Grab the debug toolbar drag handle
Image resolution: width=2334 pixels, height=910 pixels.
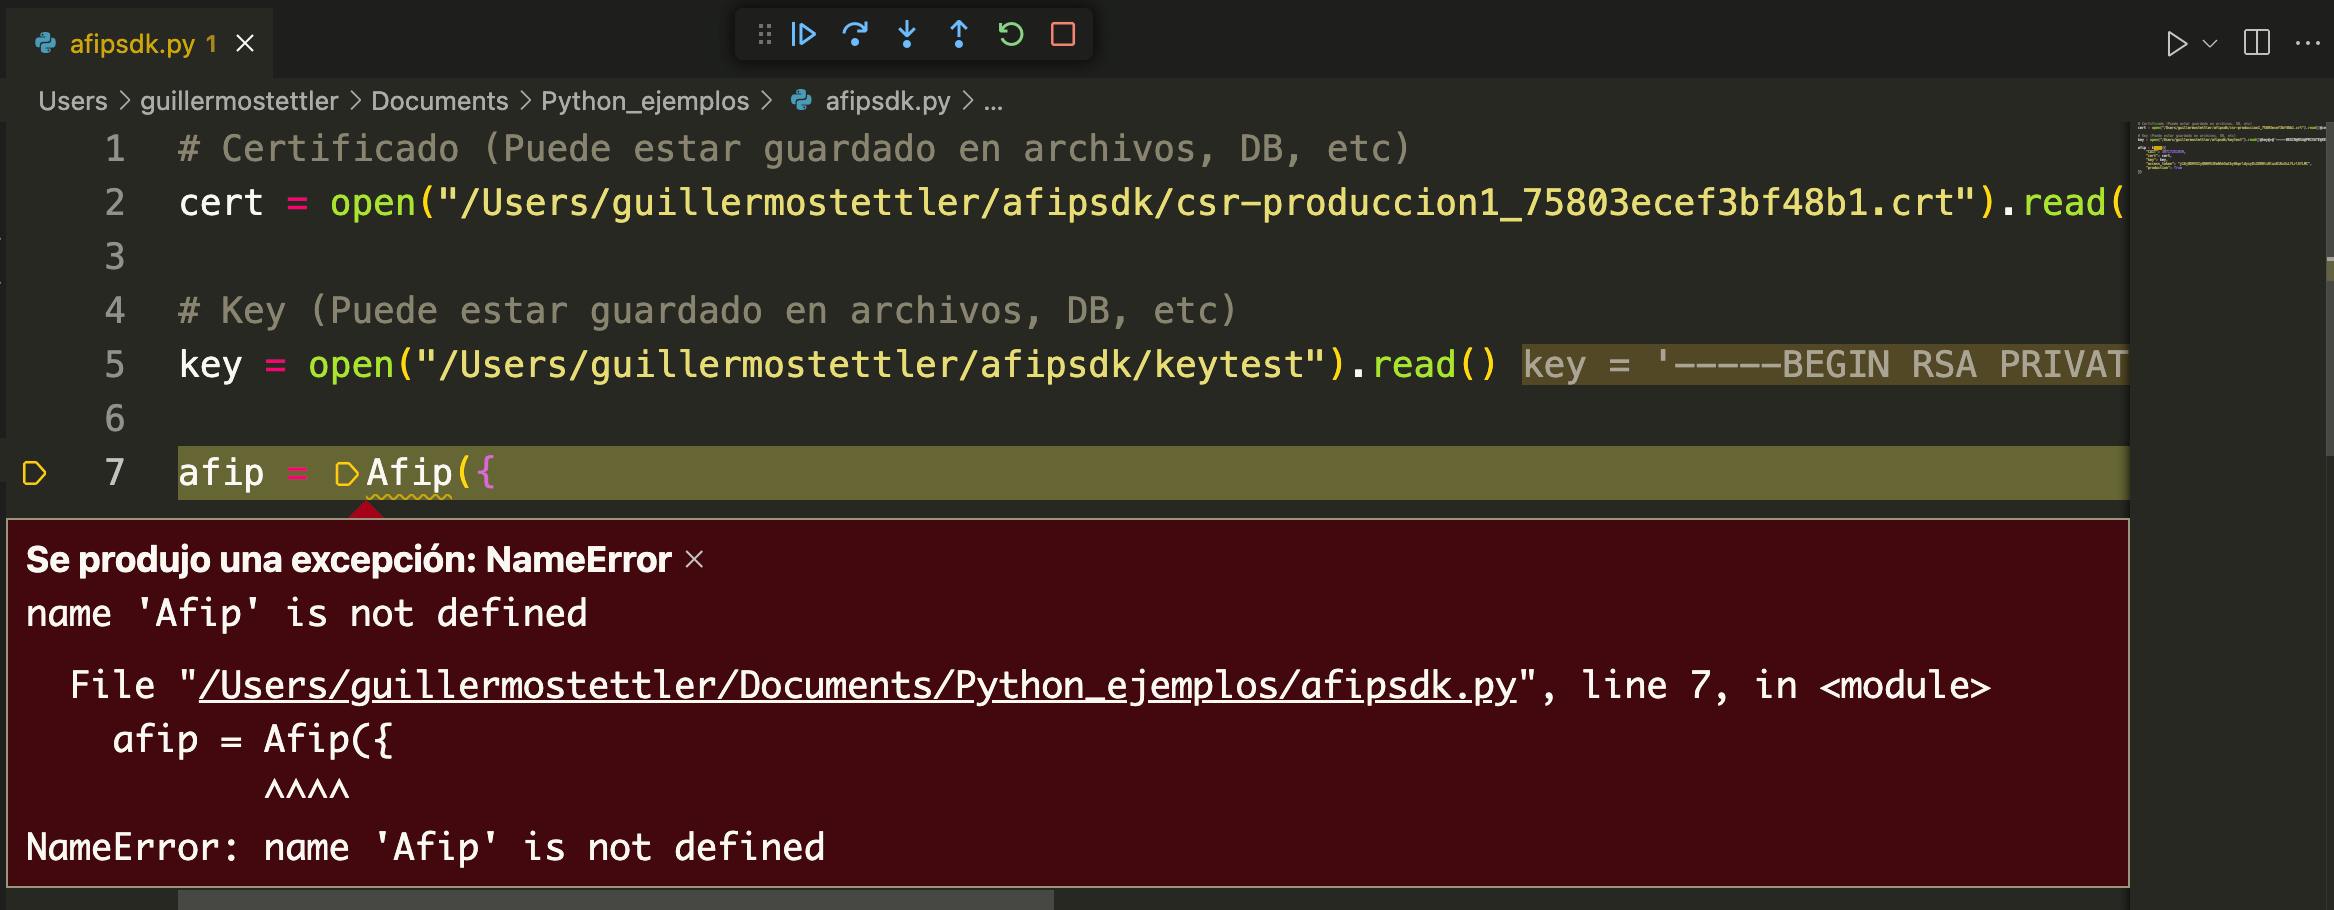point(765,35)
